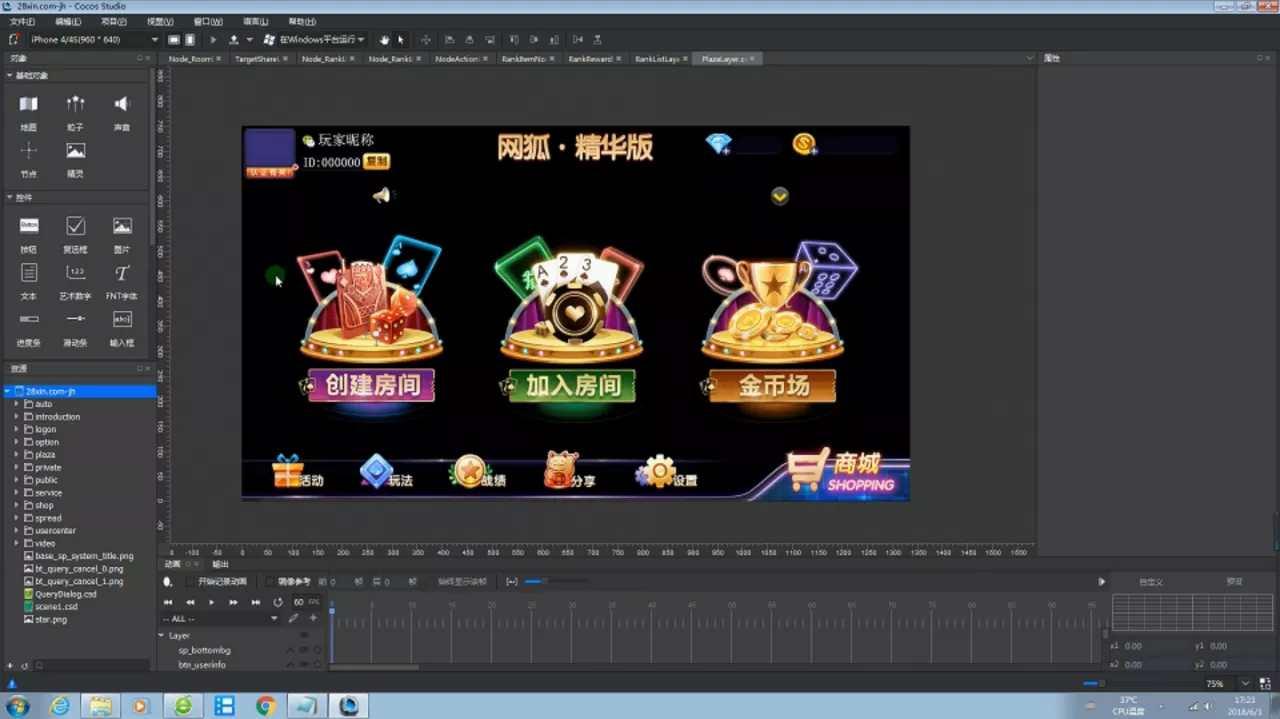Select the Input field (输入框) control icon
The width and height of the screenshot is (1280, 719).
tap(121, 319)
